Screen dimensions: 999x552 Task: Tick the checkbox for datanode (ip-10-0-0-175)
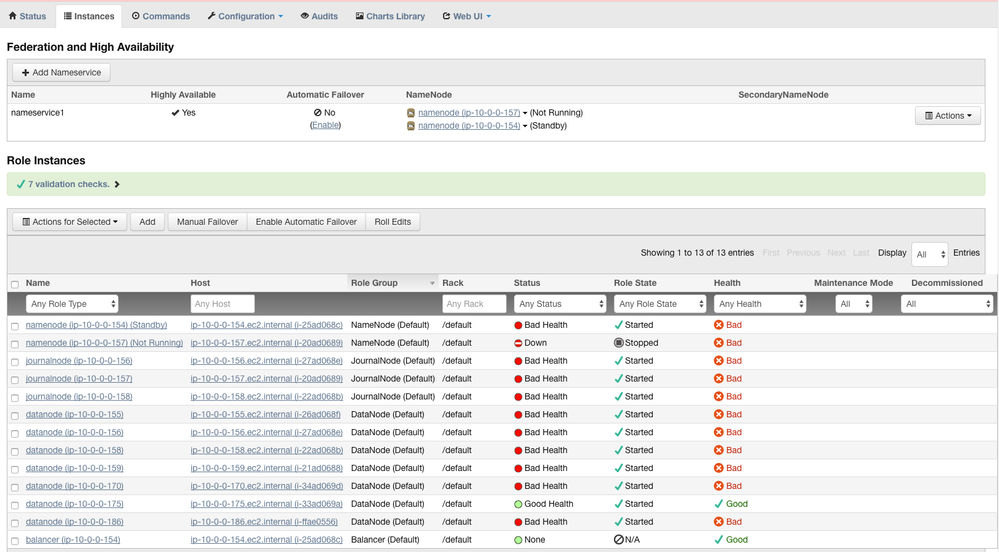click(15, 505)
